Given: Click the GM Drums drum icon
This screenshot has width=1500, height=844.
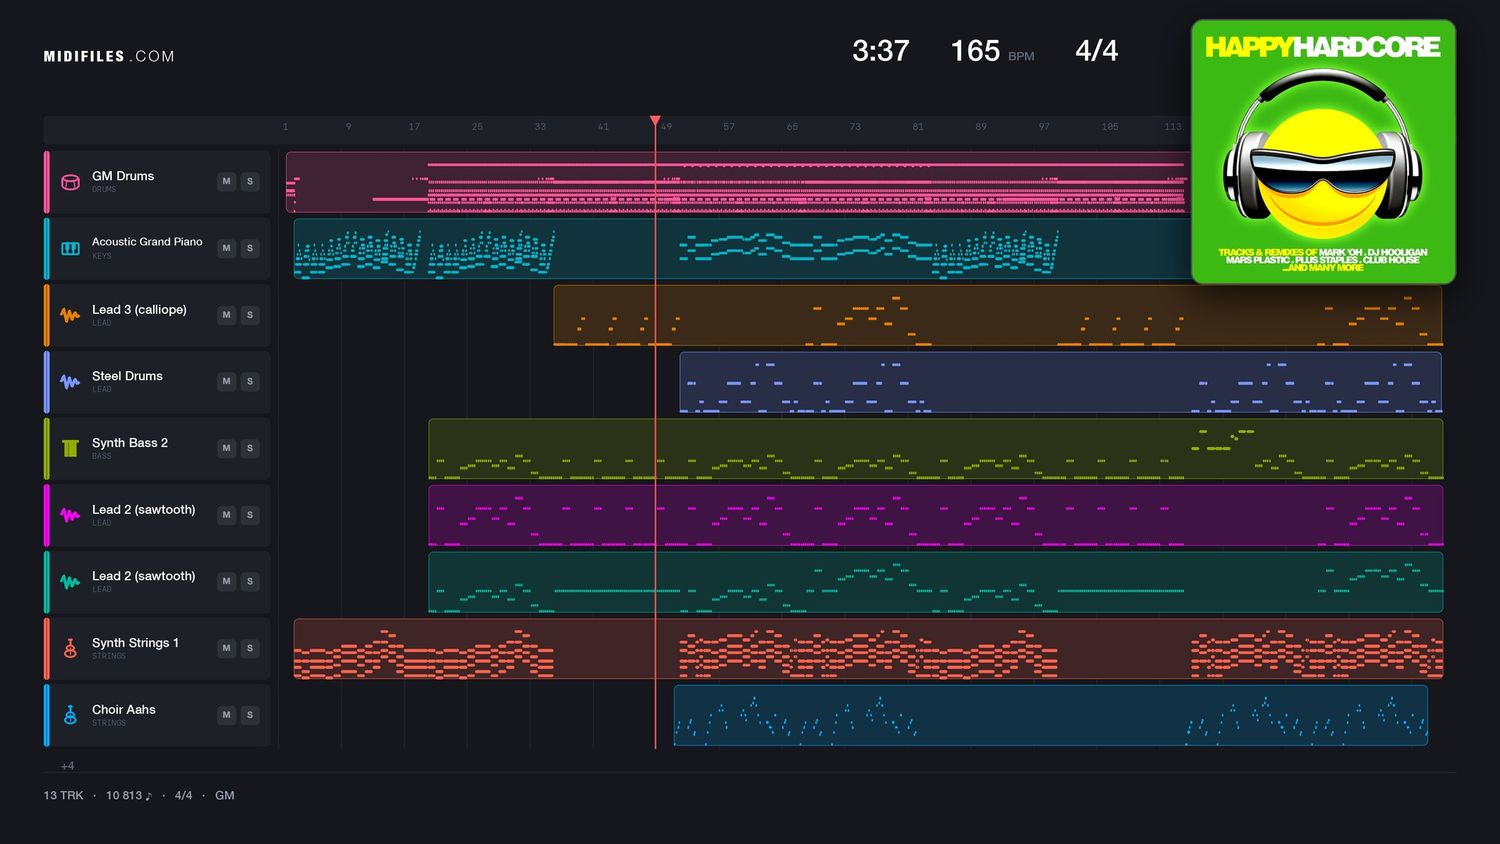Looking at the screenshot, I should point(70,182).
